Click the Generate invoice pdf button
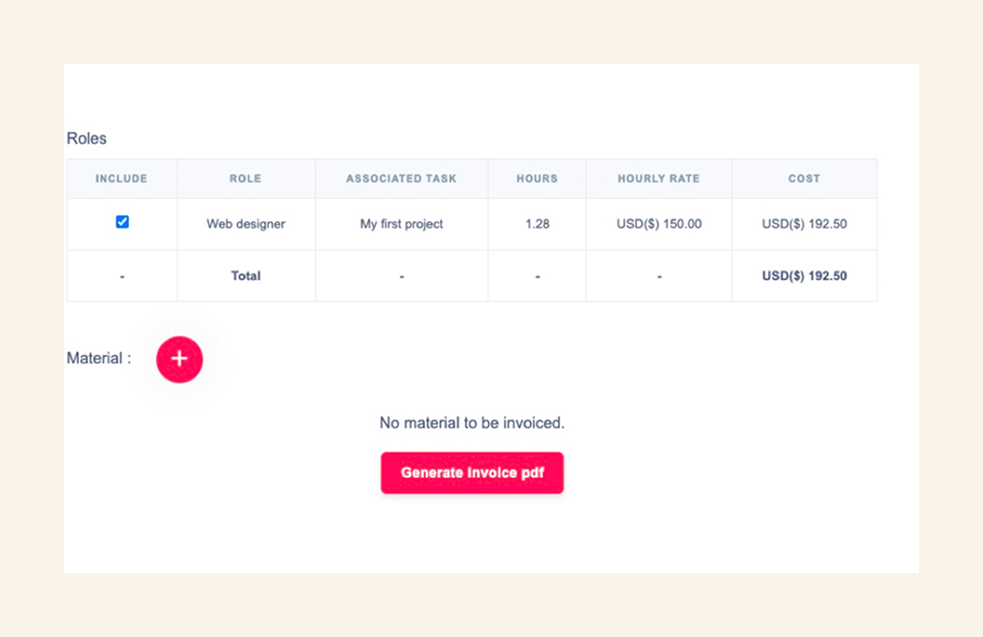The image size is (983, 637). [x=472, y=472]
